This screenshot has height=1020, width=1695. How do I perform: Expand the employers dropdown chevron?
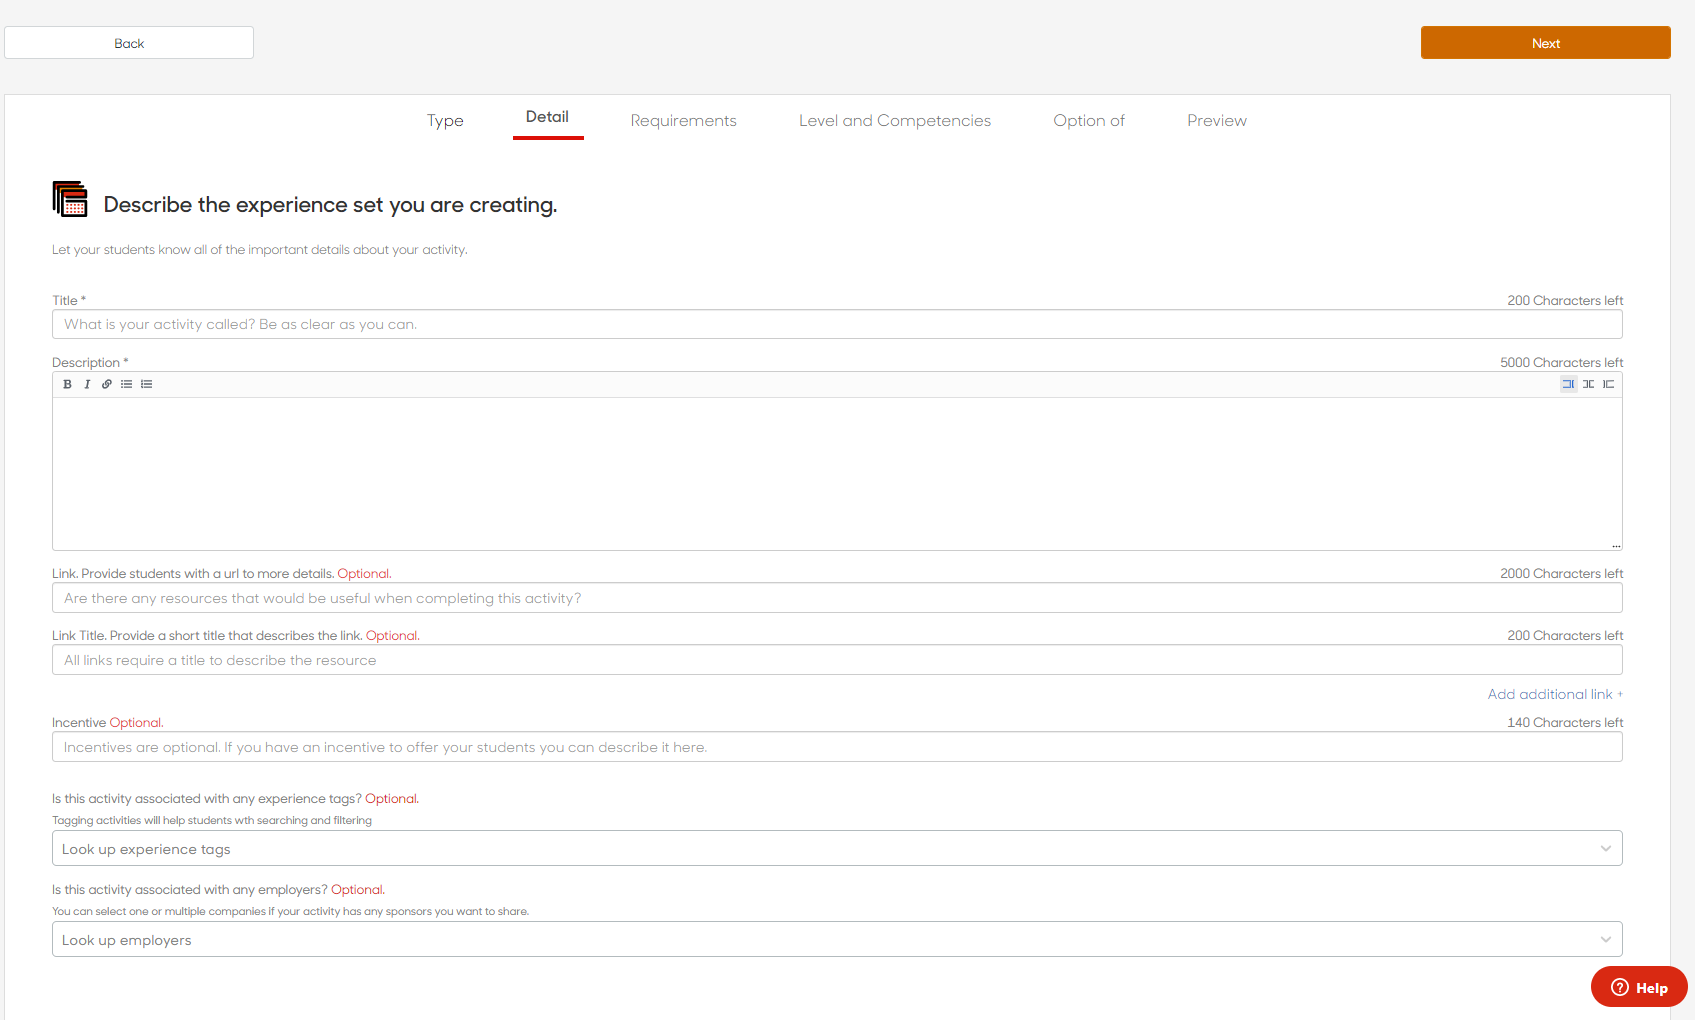[x=1605, y=940]
